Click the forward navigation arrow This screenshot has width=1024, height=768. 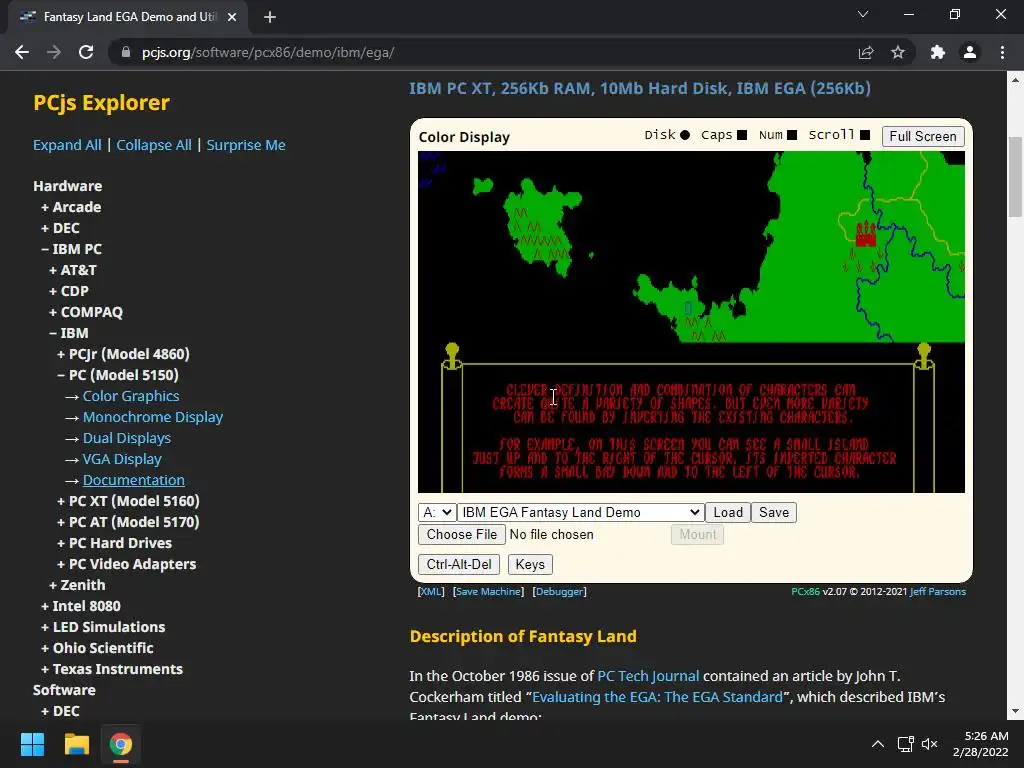click(x=54, y=52)
